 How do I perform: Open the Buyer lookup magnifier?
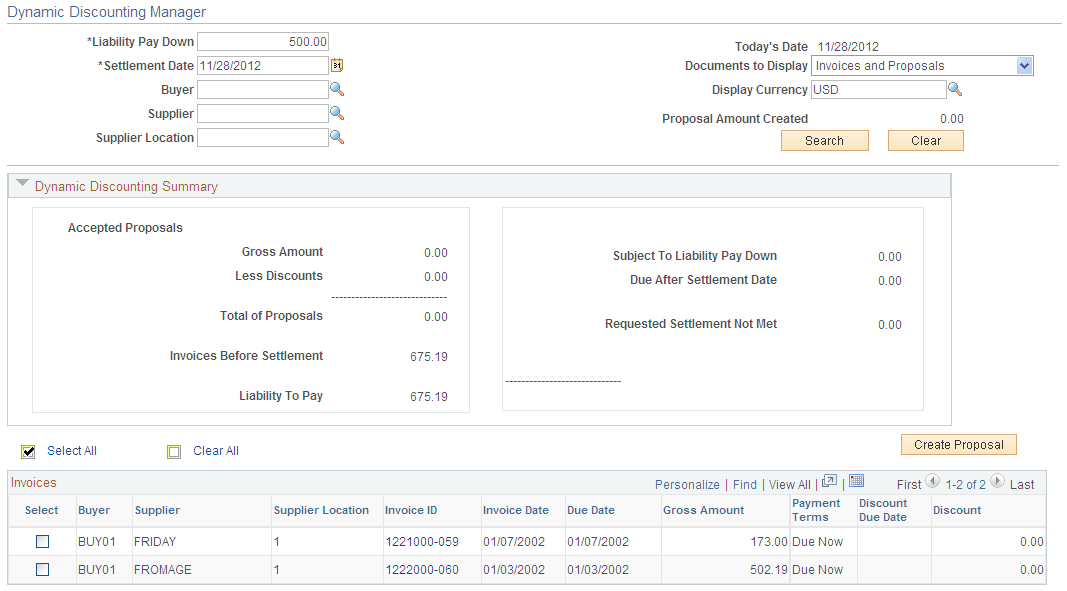point(337,89)
